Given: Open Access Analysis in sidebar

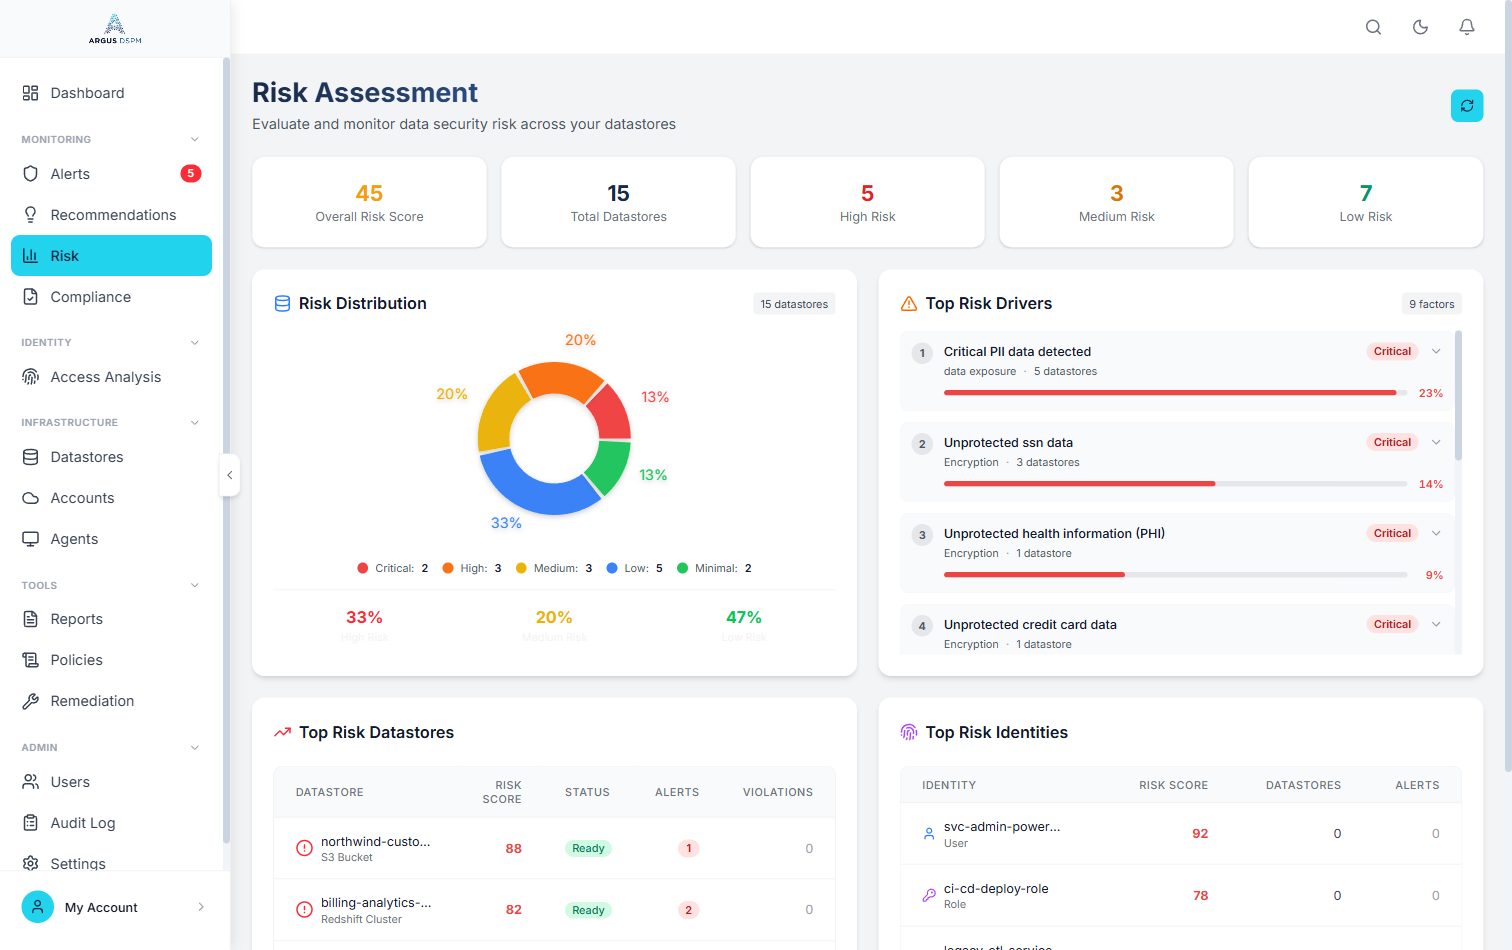Looking at the screenshot, I should (x=111, y=377).
